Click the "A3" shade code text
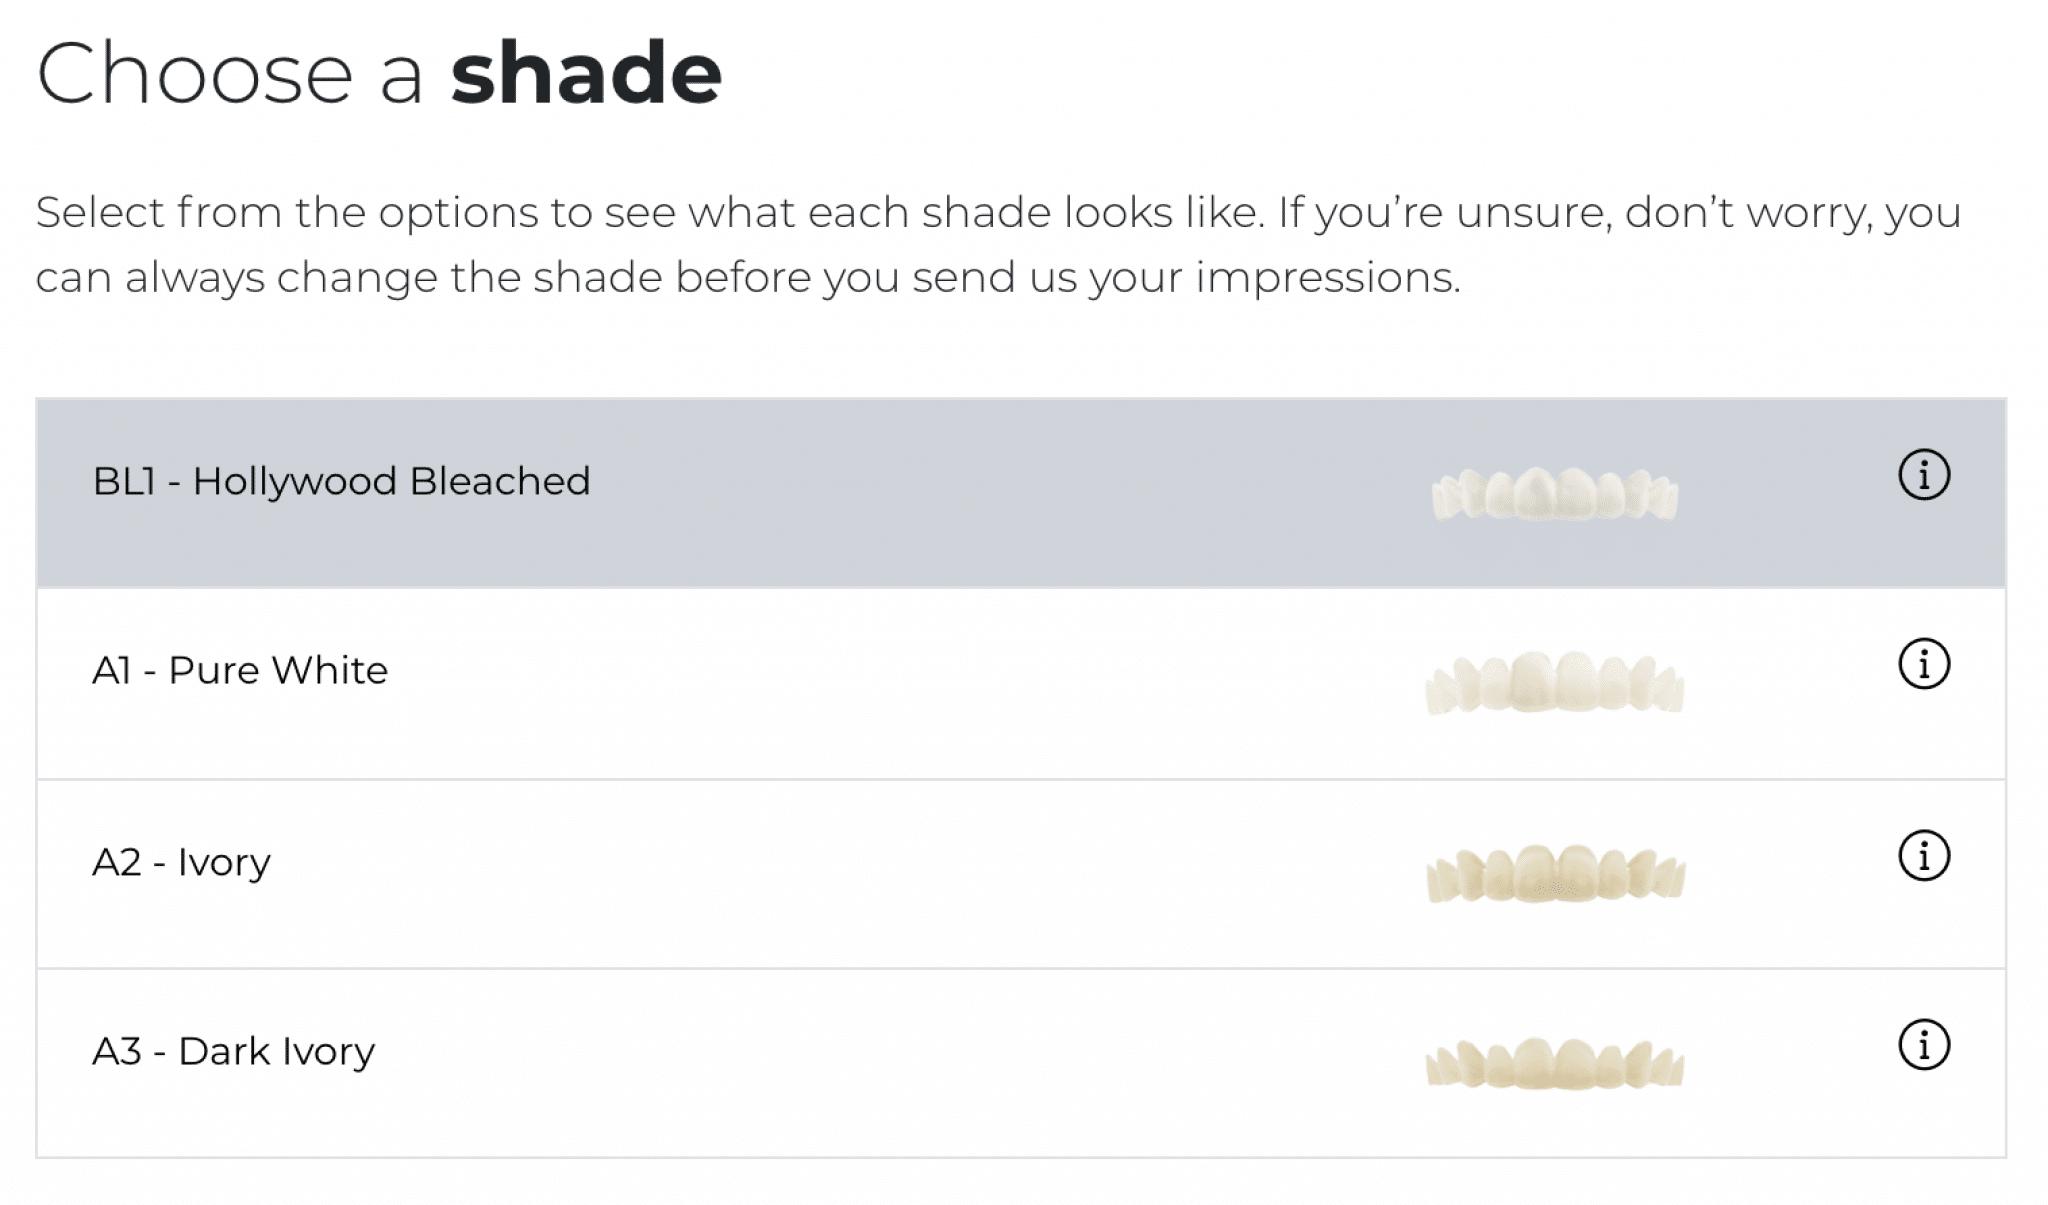 pyautogui.click(x=117, y=1052)
